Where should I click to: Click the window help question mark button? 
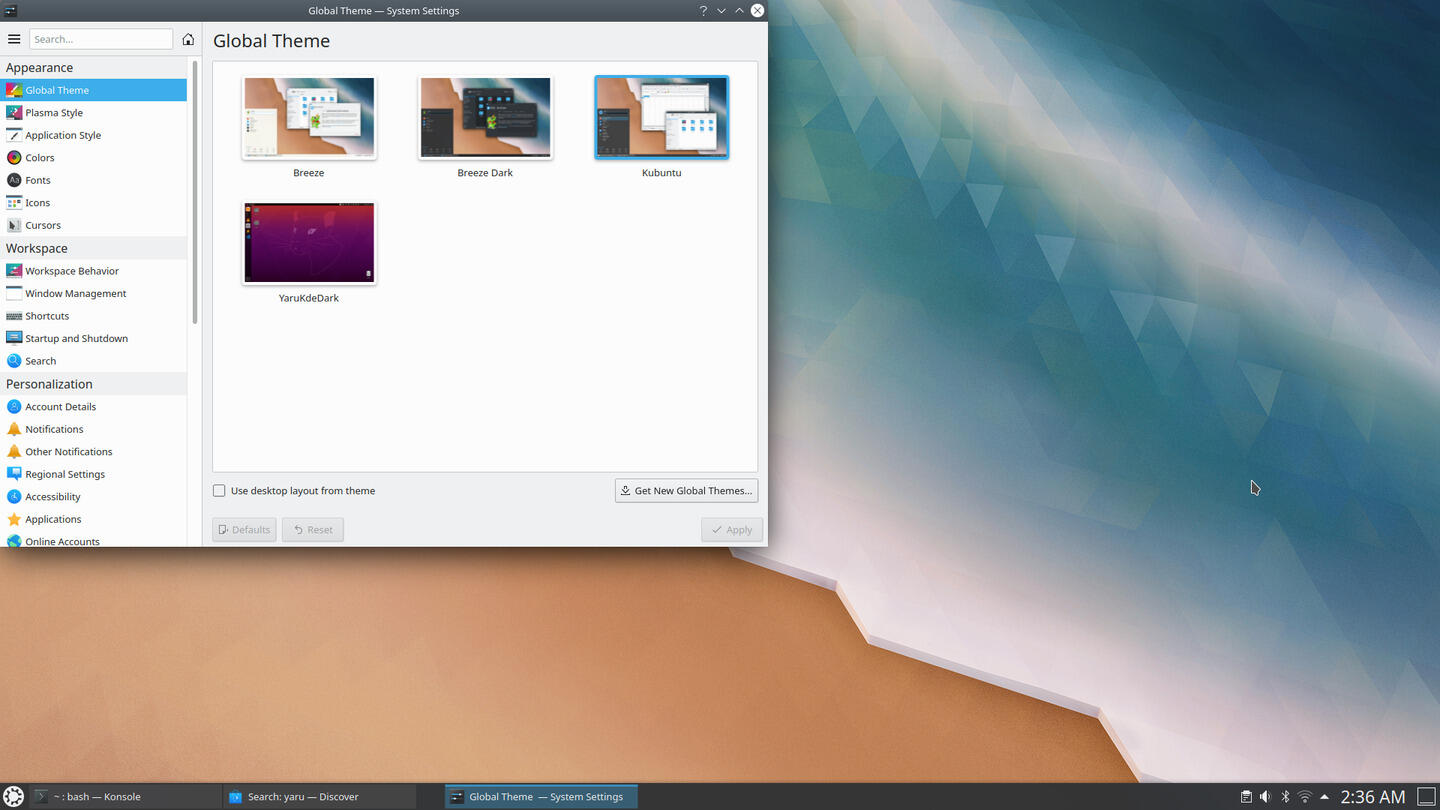703,10
